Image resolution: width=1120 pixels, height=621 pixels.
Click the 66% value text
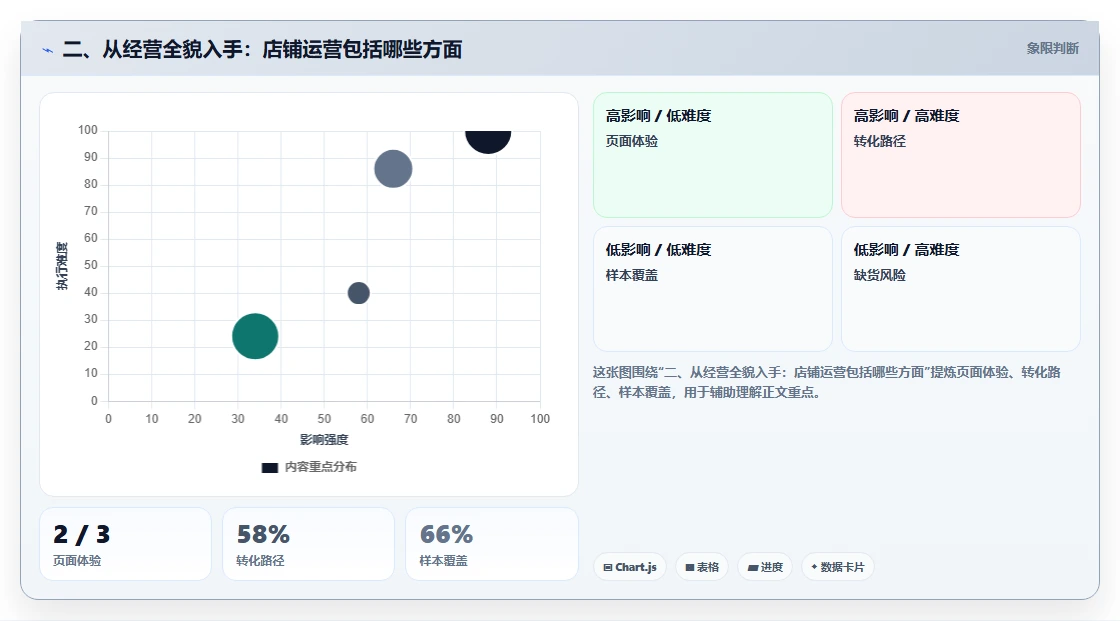[446, 534]
